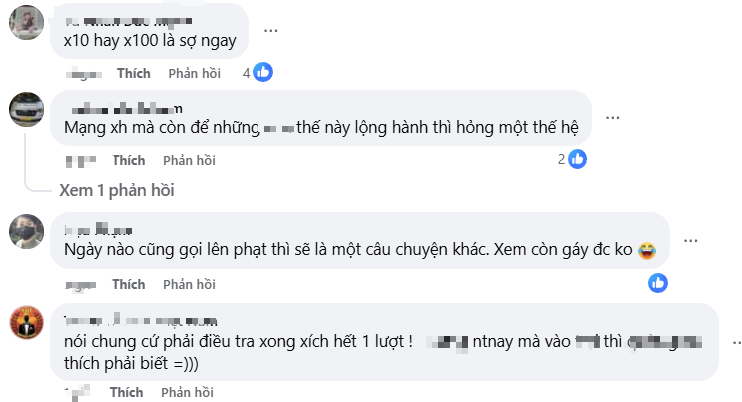Reply to the 'Mạng xh' comment

click(190, 160)
